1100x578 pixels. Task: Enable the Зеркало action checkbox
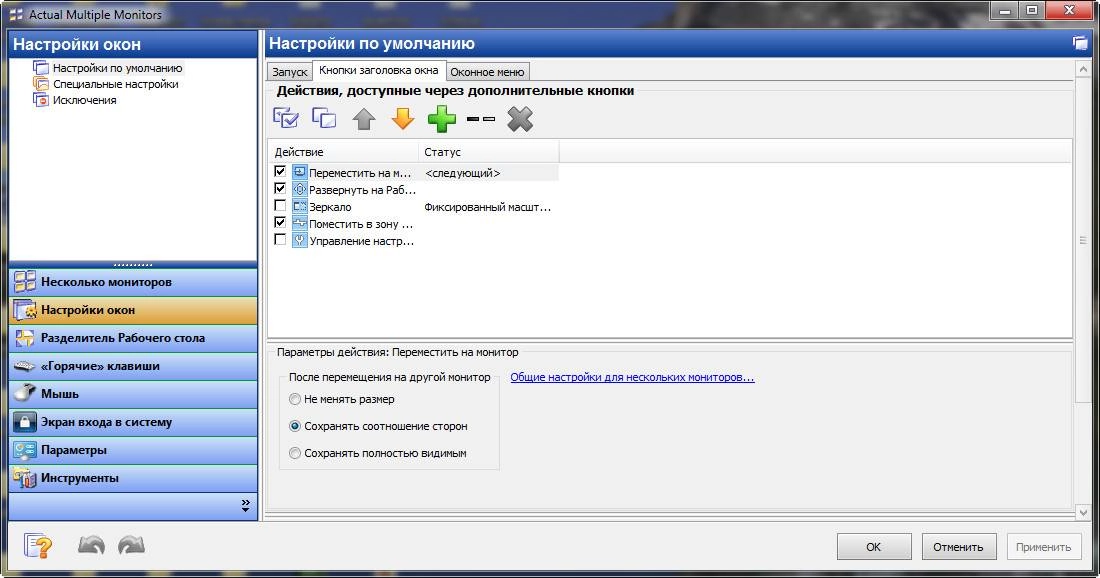280,206
